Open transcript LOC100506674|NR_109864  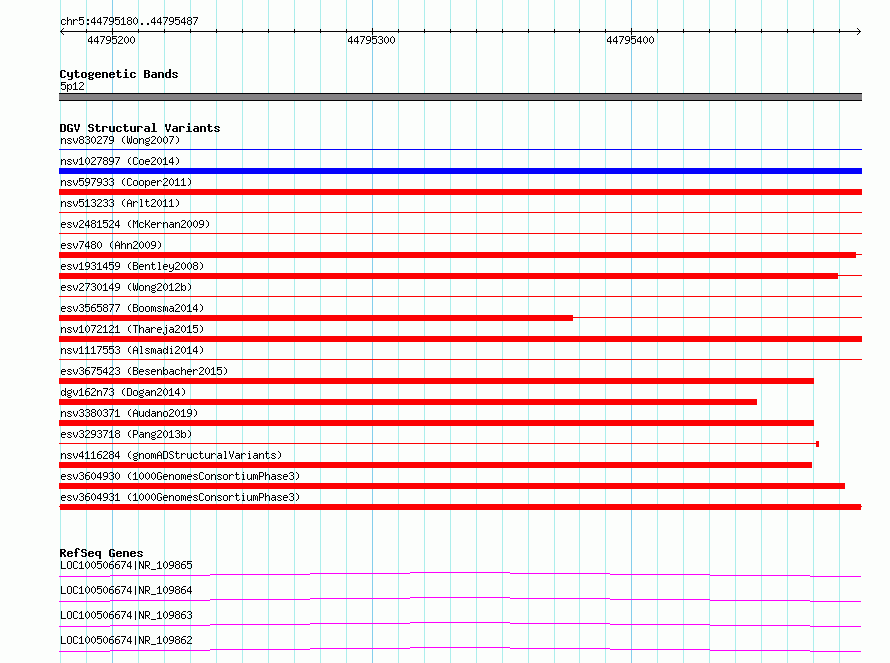point(126,590)
